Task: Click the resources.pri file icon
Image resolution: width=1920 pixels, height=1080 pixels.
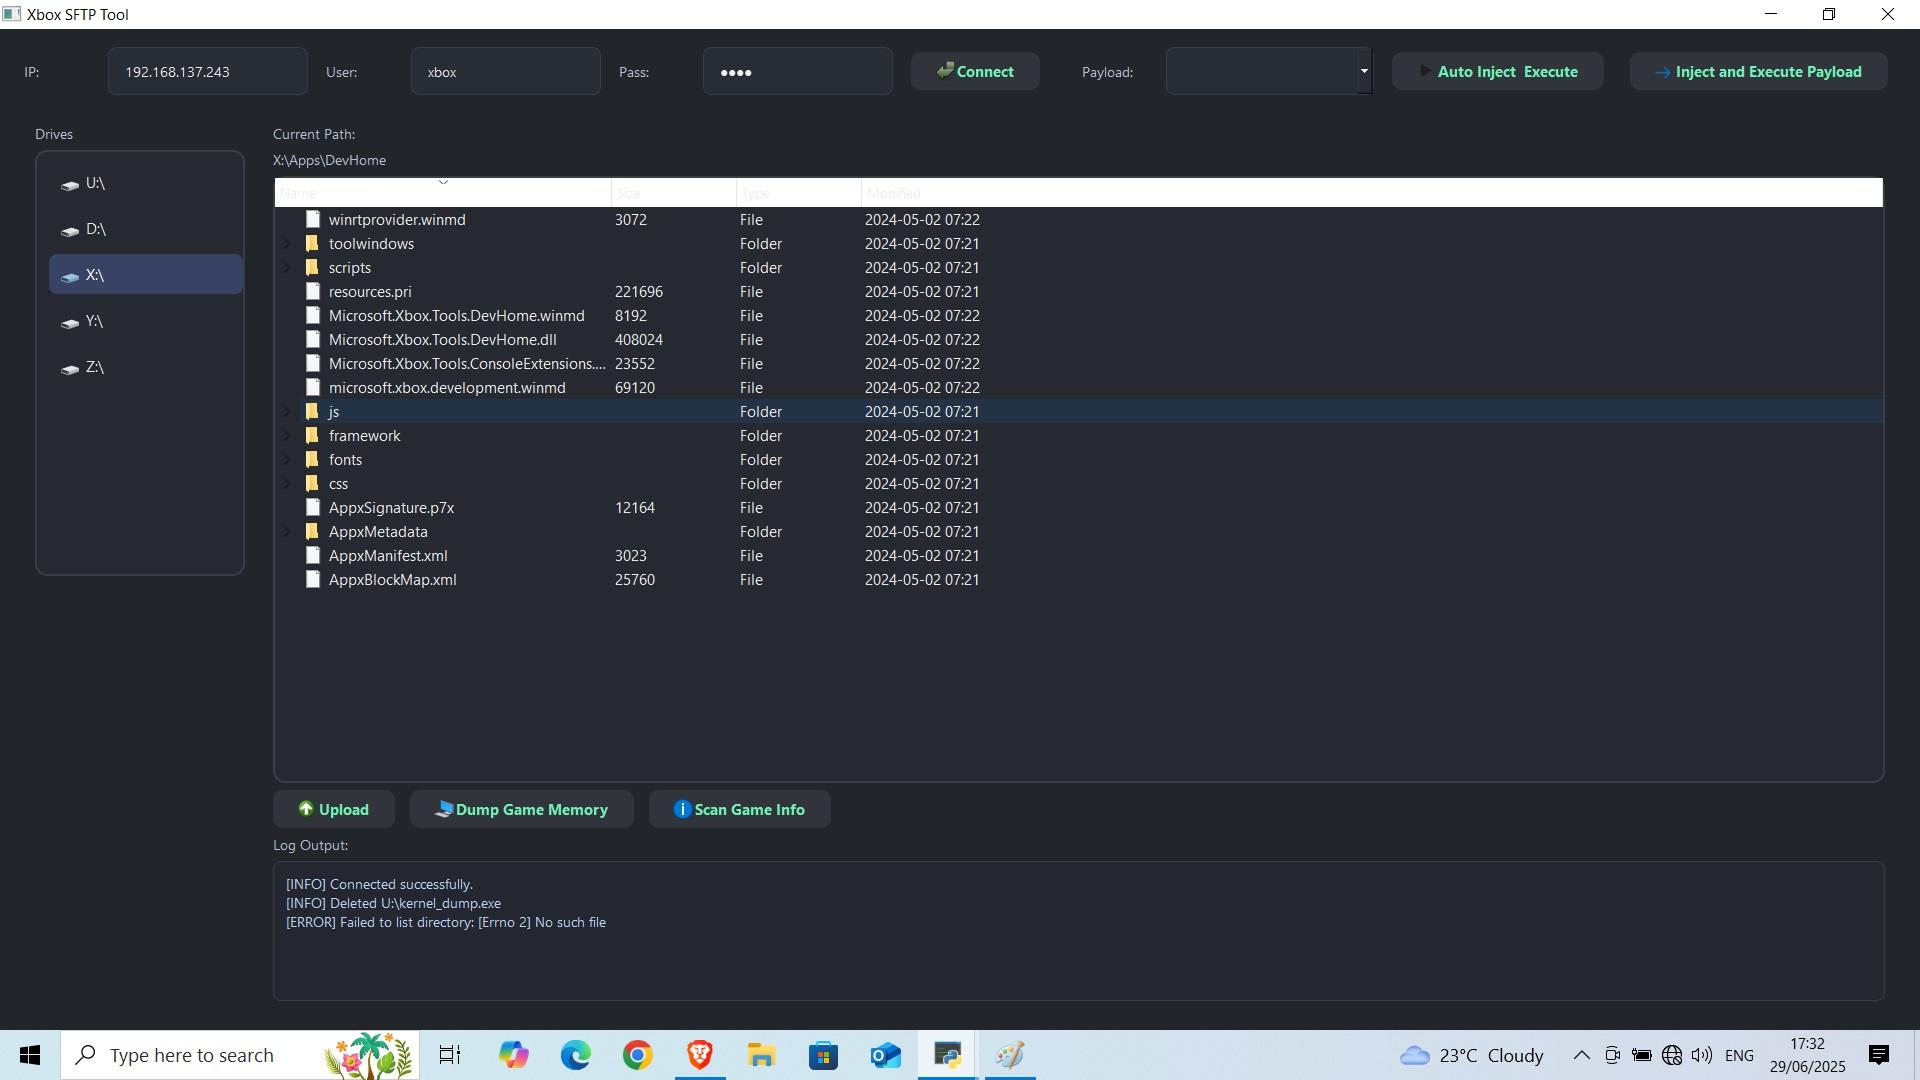Action: 313,292
